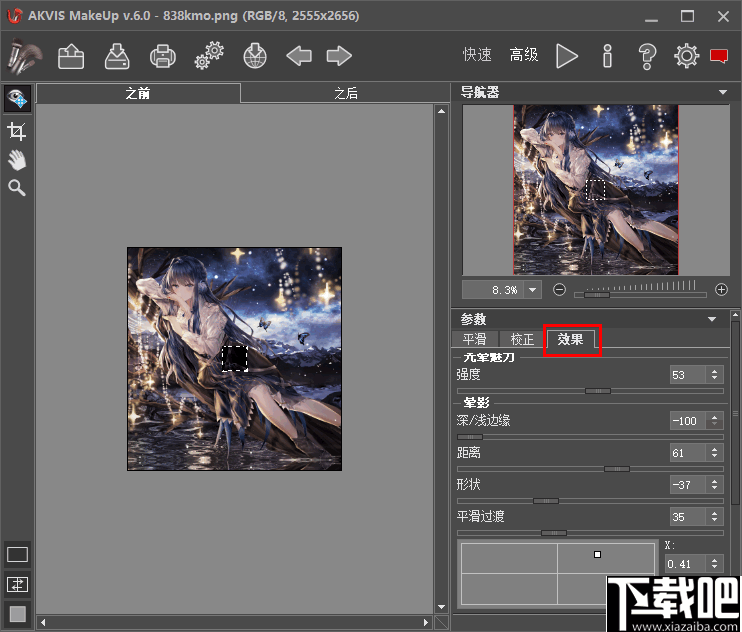Click the canvas horizontal scrollbar right arrow
The height and width of the screenshot is (632, 742).
coord(426,622)
